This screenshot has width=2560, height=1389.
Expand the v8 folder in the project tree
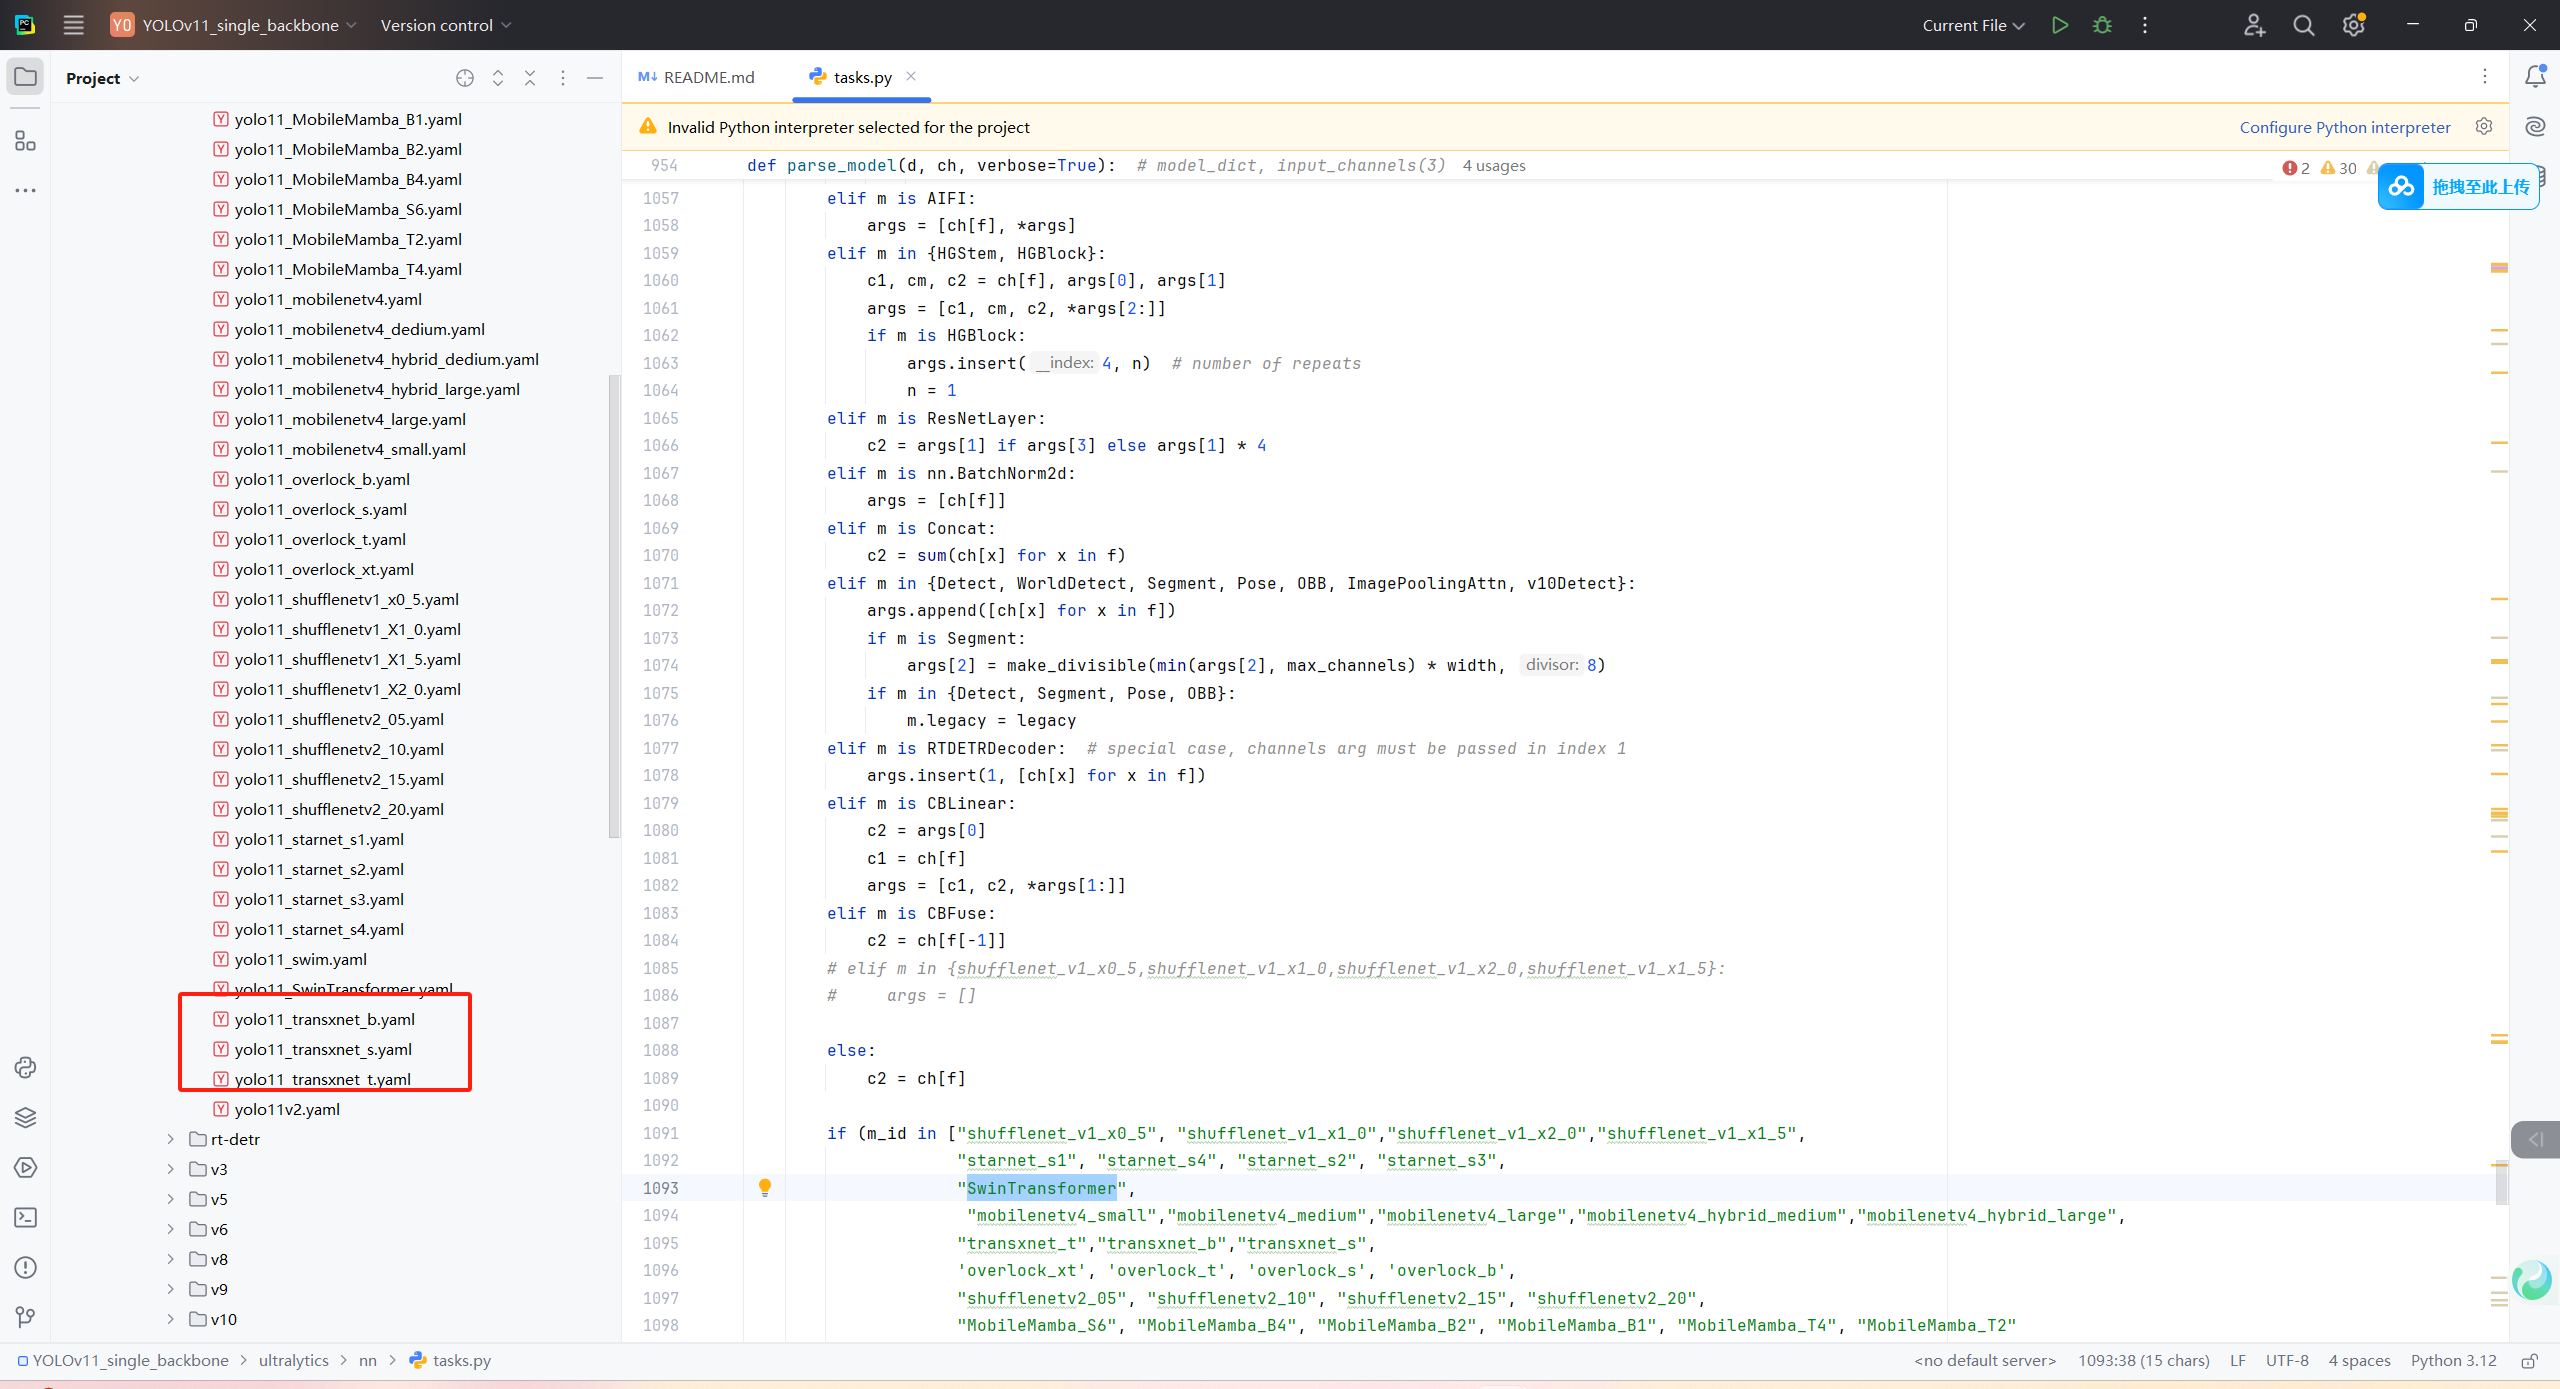[170, 1259]
